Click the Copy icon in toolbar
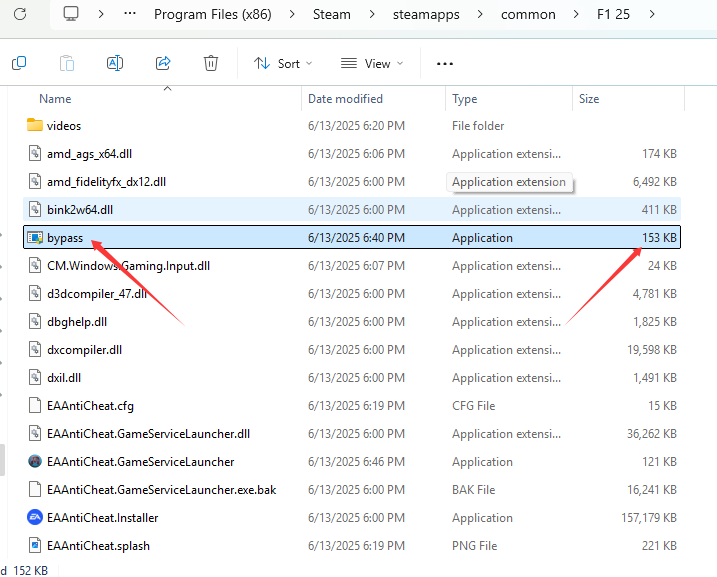717x577 pixels. tap(19, 63)
